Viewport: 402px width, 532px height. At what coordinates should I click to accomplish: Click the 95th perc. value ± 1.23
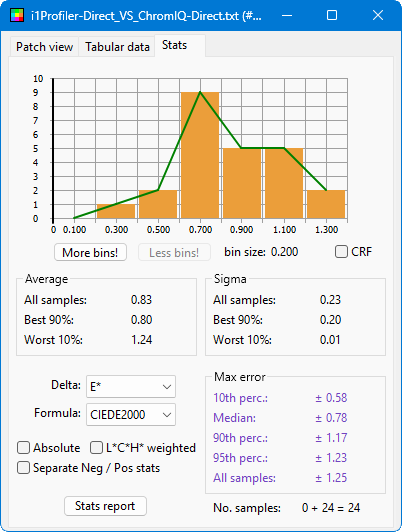tap(331, 458)
